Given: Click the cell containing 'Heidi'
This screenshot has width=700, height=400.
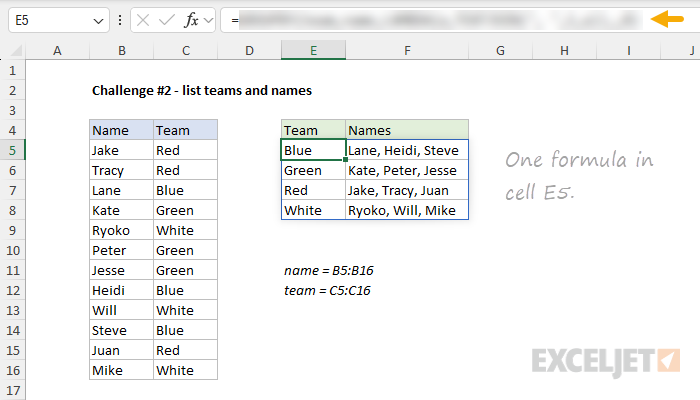Looking at the screenshot, I should [x=121, y=291].
